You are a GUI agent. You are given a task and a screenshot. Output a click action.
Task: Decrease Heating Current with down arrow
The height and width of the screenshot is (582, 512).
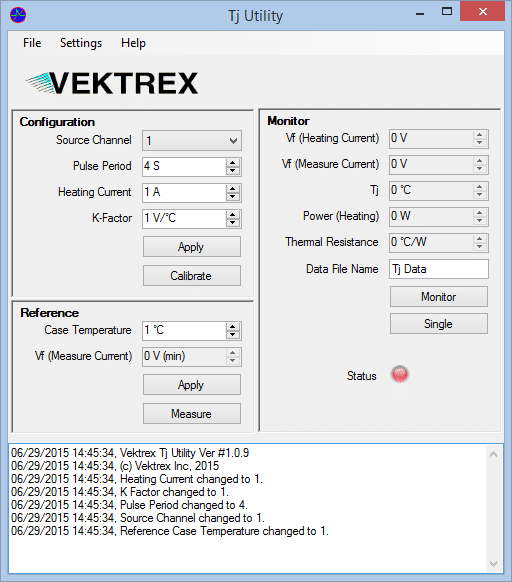click(233, 197)
